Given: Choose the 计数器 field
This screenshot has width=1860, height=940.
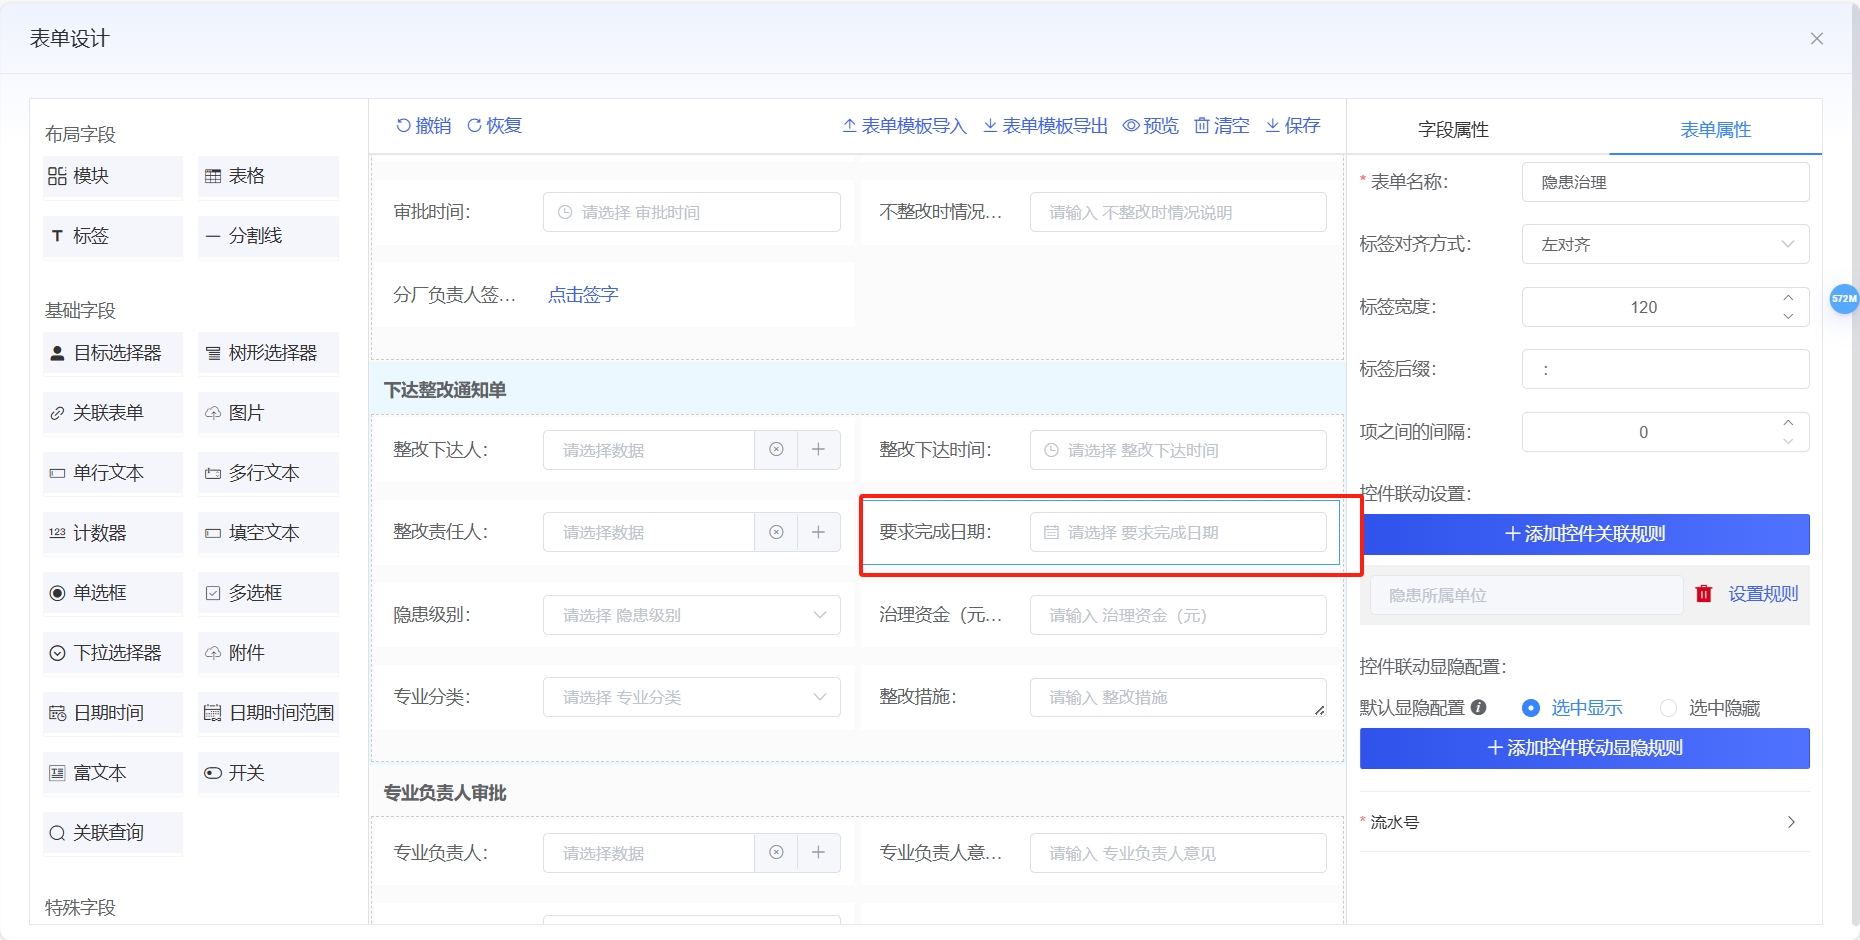Looking at the screenshot, I should click(x=112, y=533).
